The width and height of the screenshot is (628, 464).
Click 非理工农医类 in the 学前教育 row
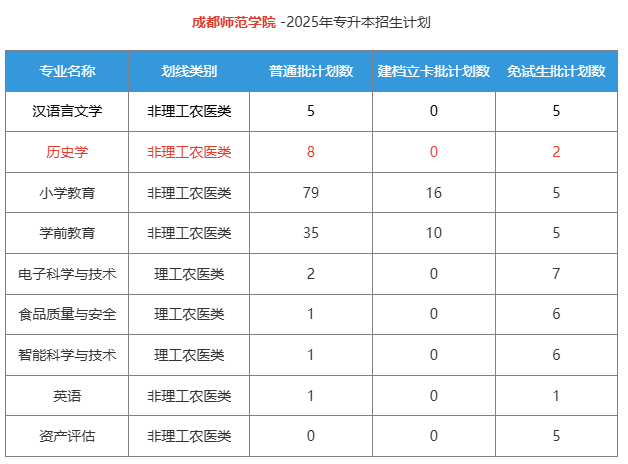point(189,233)
